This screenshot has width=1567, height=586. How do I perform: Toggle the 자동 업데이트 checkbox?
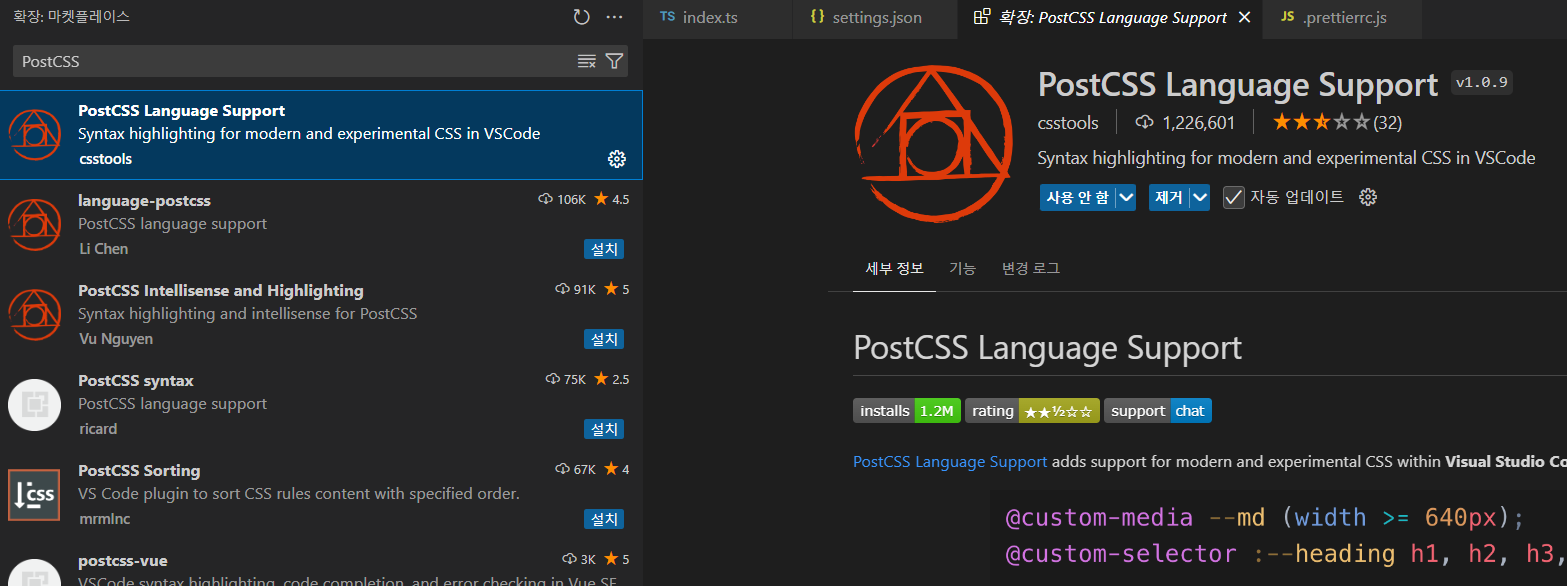(x=1234, y=197)
